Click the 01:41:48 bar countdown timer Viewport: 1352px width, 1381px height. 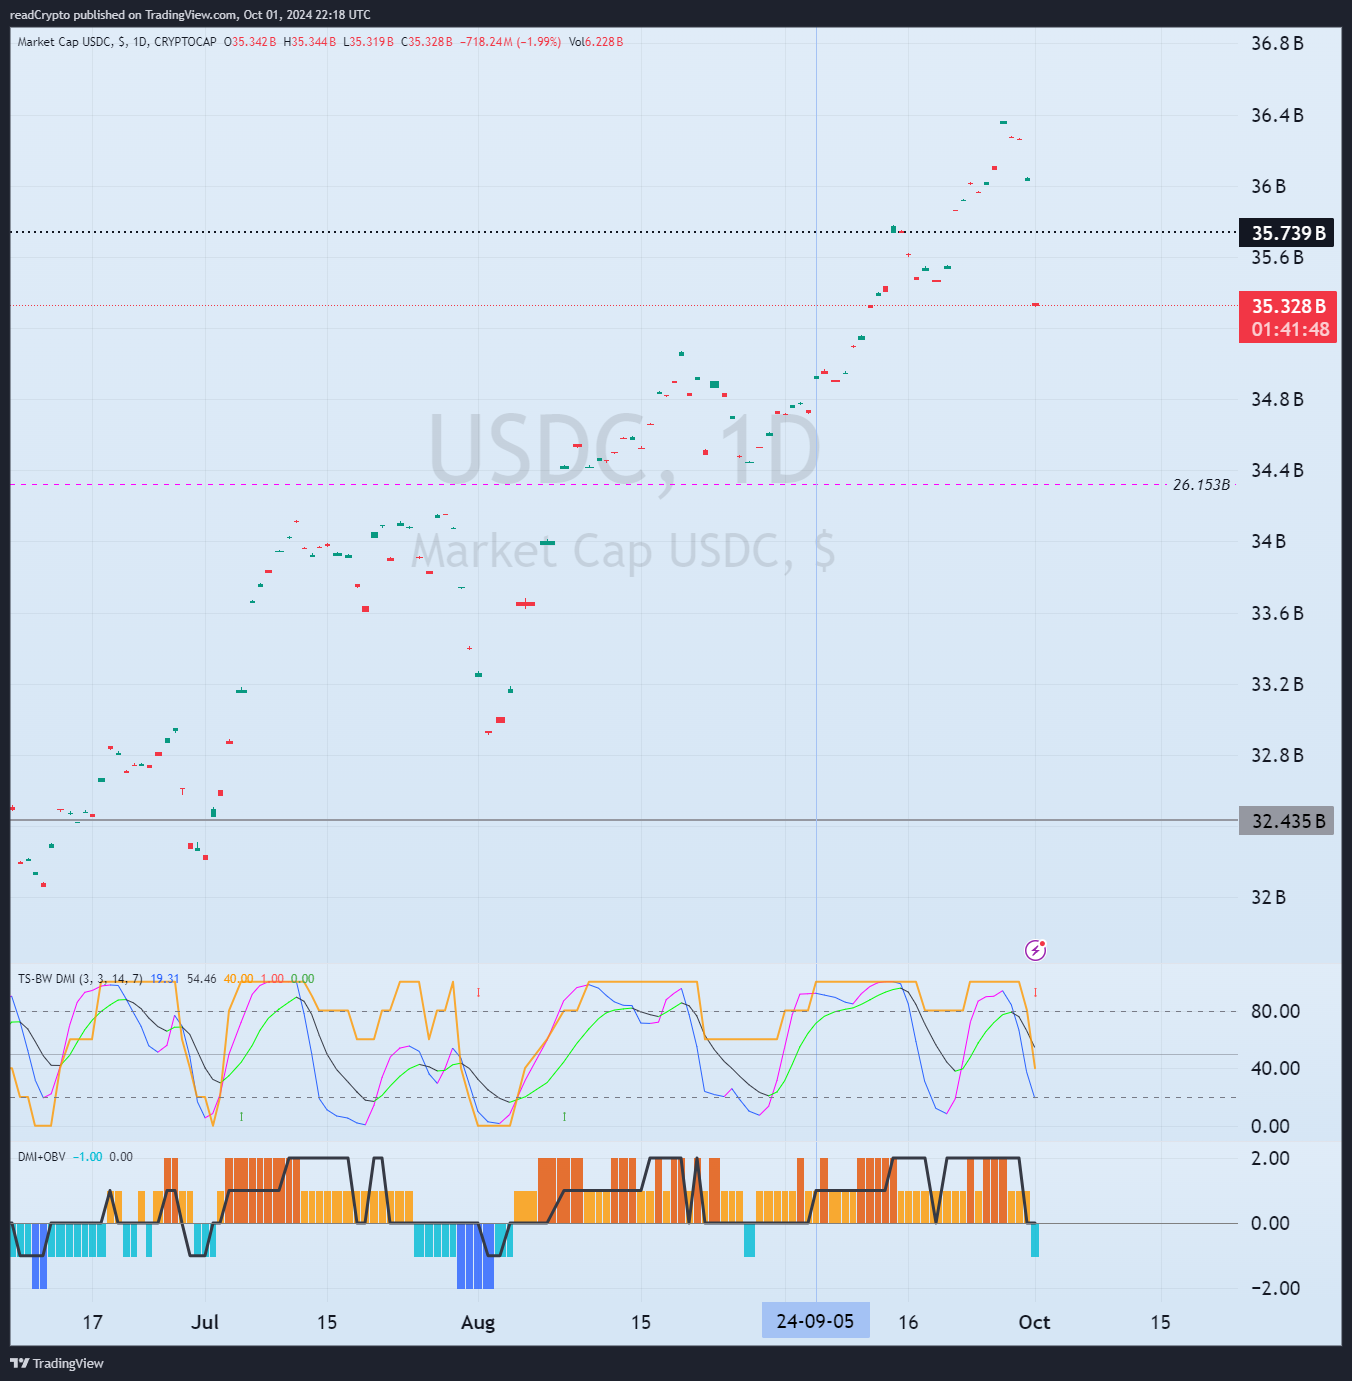tap(1290, 329)
